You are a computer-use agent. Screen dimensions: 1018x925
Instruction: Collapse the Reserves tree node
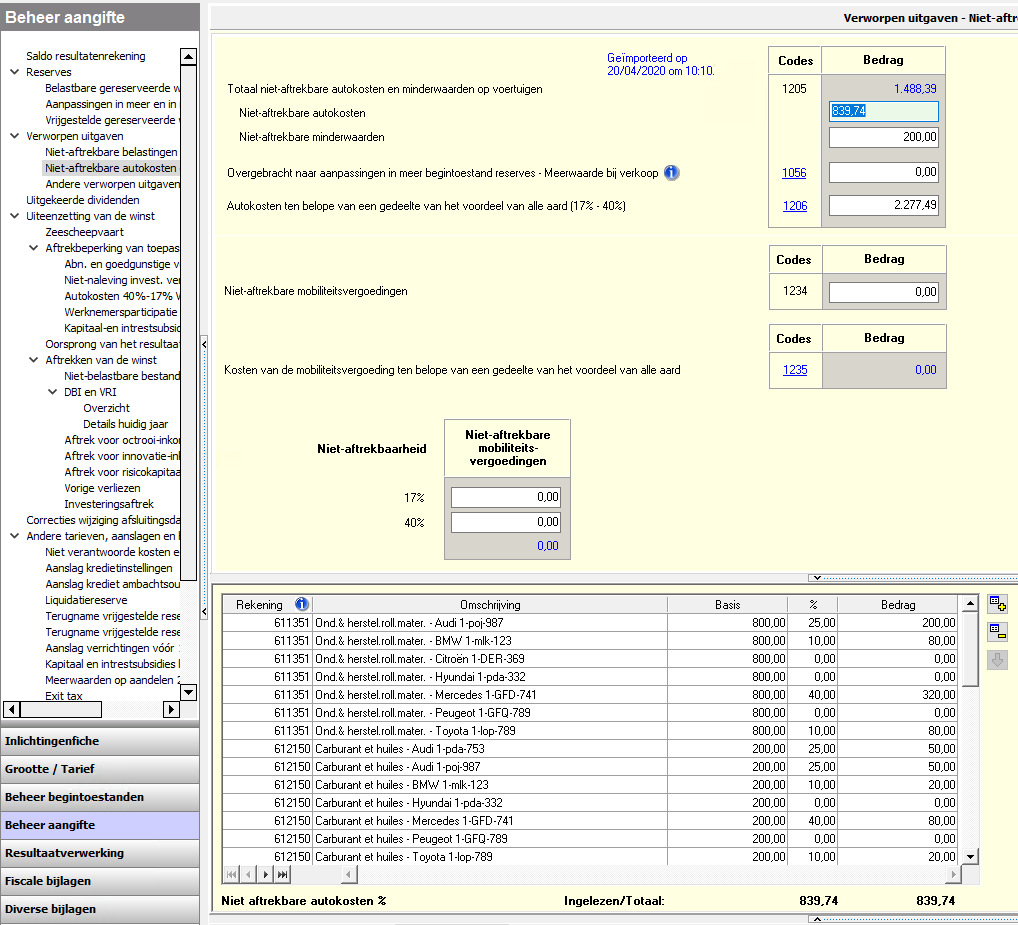(x=15, y=72)
